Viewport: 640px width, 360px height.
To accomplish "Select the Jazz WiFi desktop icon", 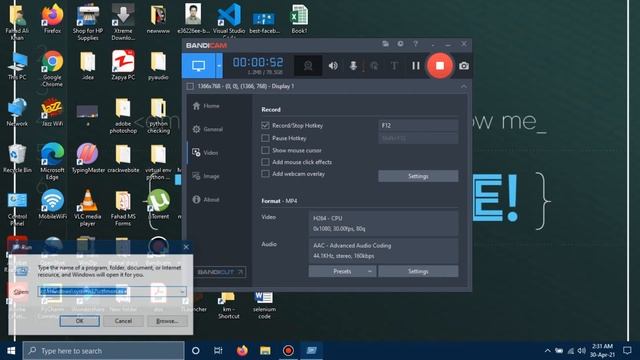I will pyautogui.click(x=52, y=112).
